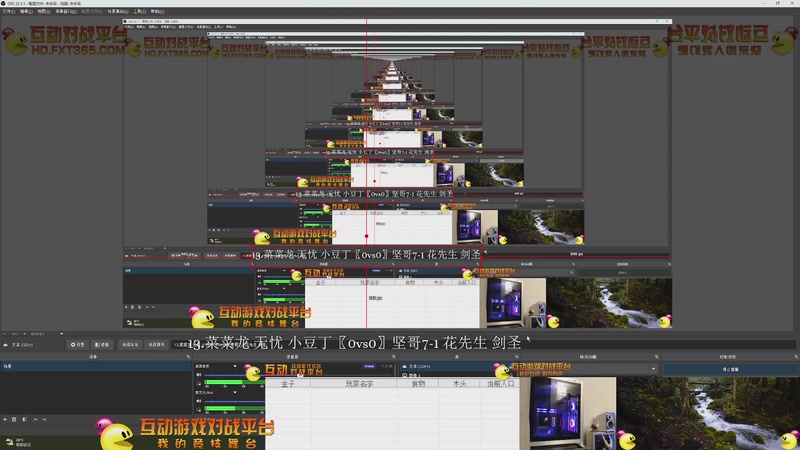The height and width of the screenshot is (450, 800).
Task: Add a new scene with the plus icon
Action: [x=5, y=419]
